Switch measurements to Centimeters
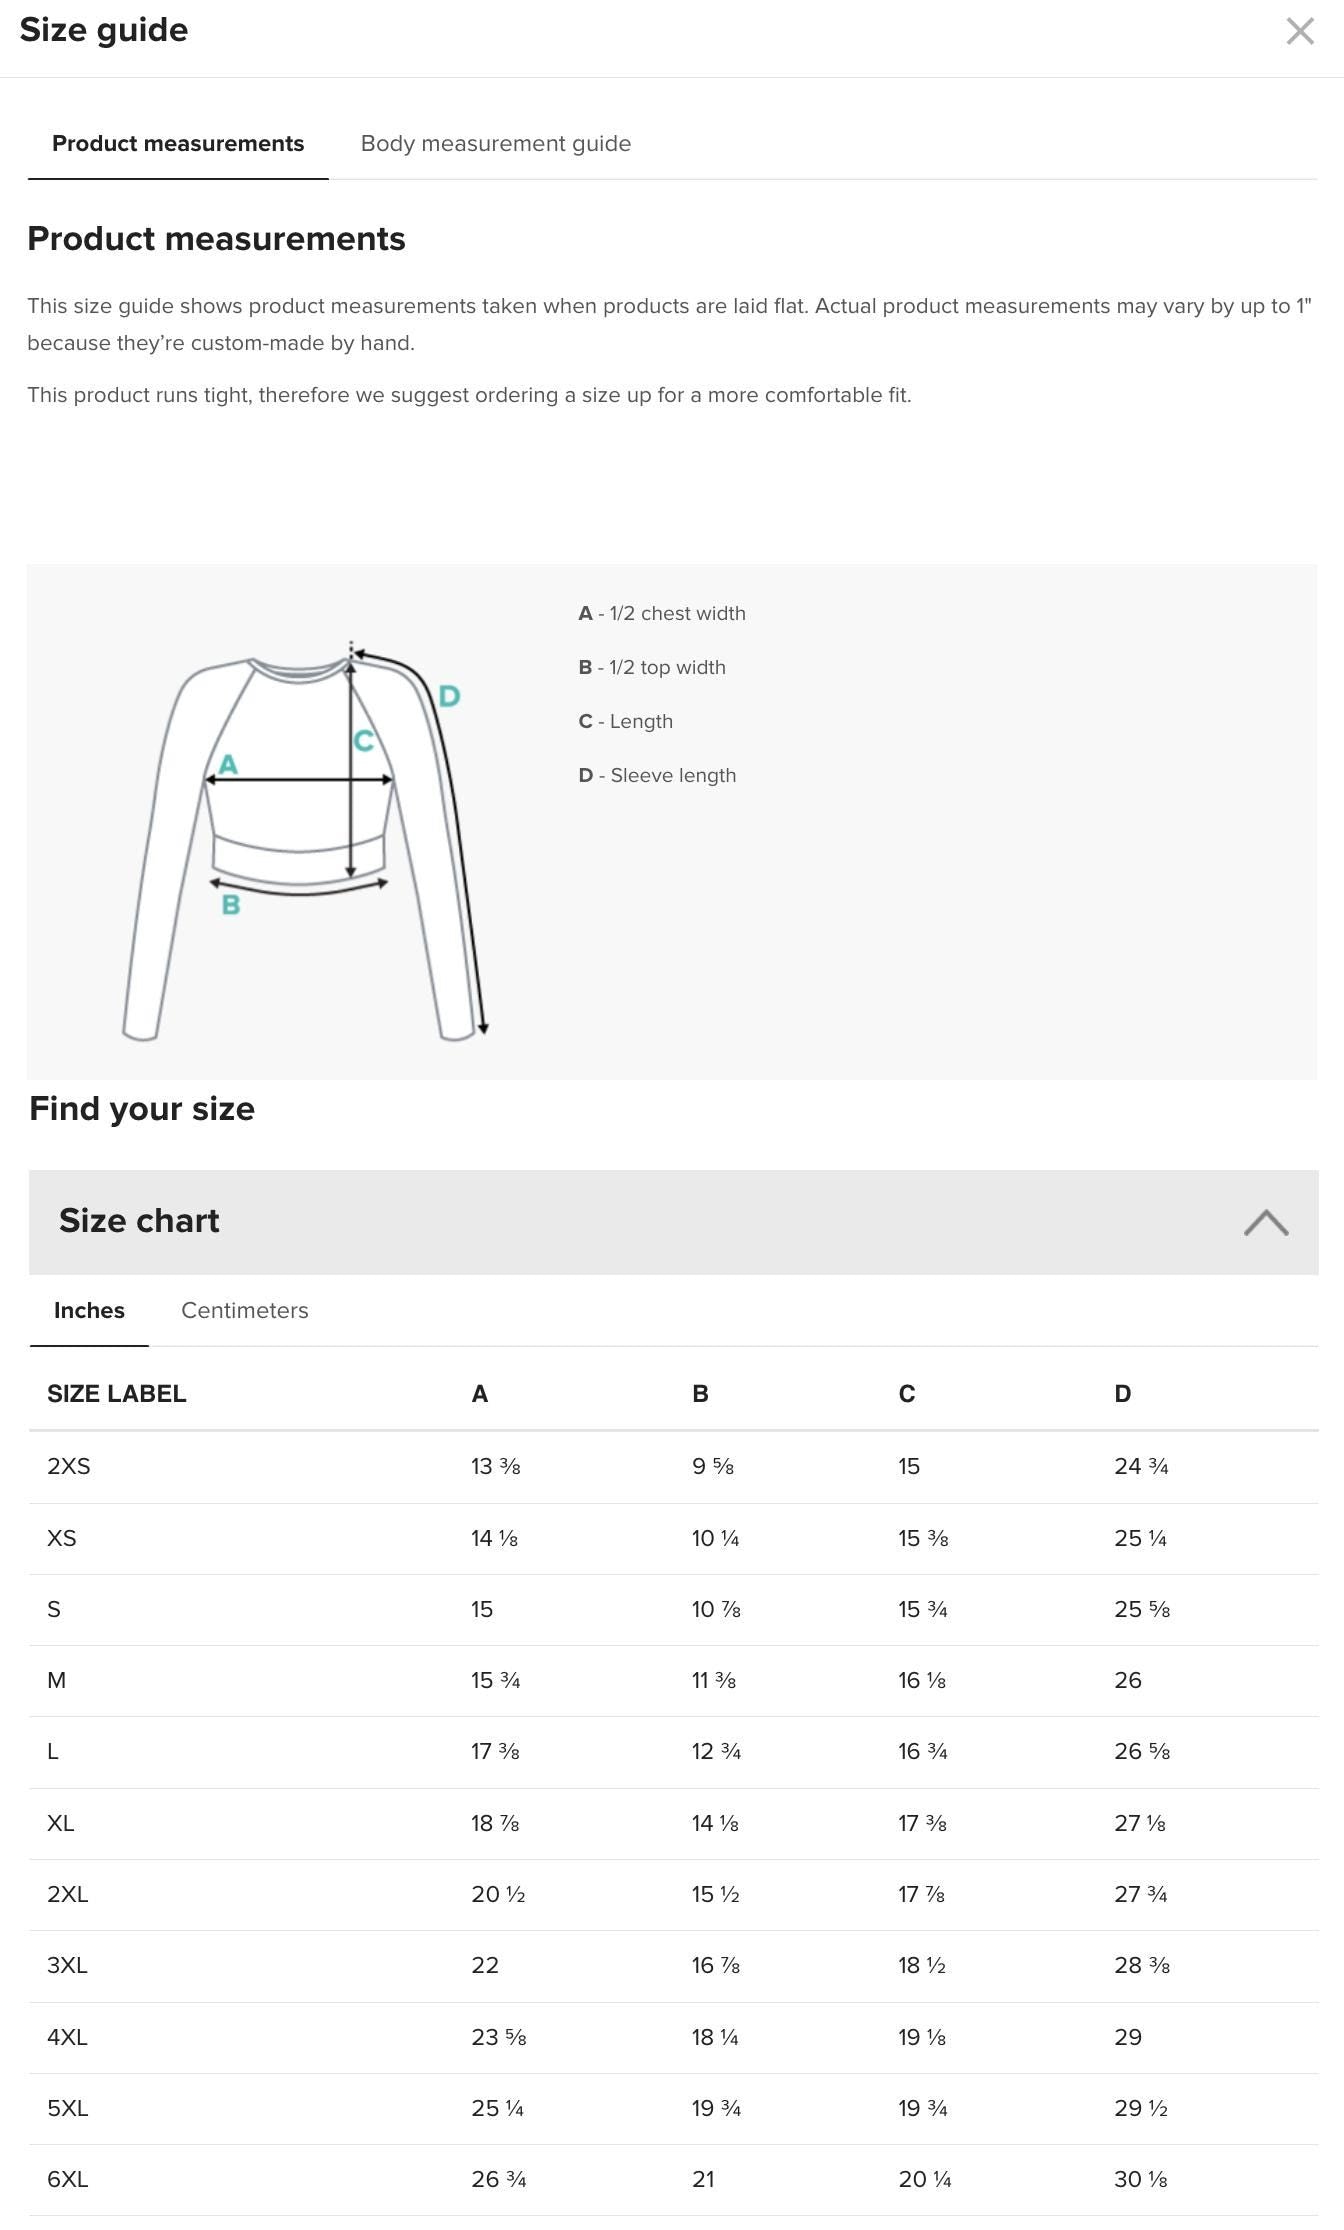Screen dimensions: 1344x2230 coord(245,1310)
